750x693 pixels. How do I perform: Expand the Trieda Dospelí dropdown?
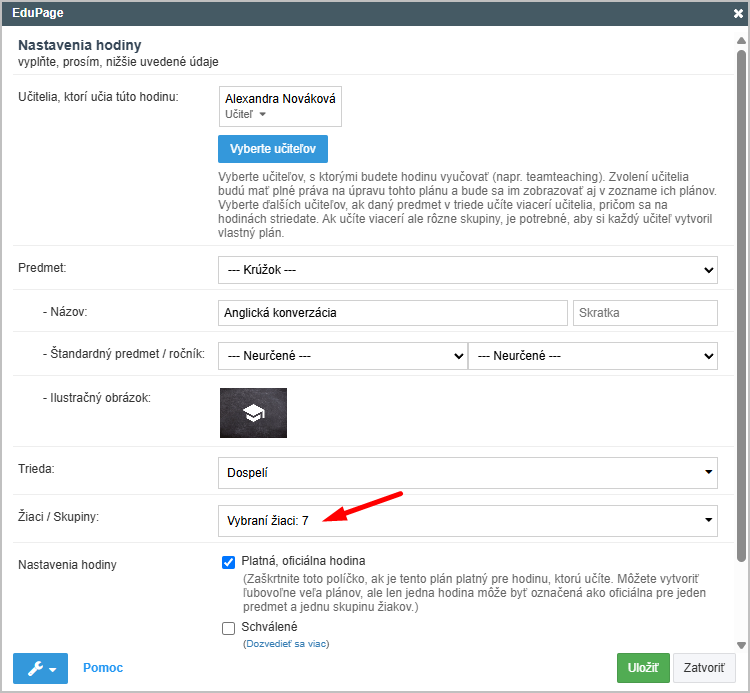pos(467,473)
